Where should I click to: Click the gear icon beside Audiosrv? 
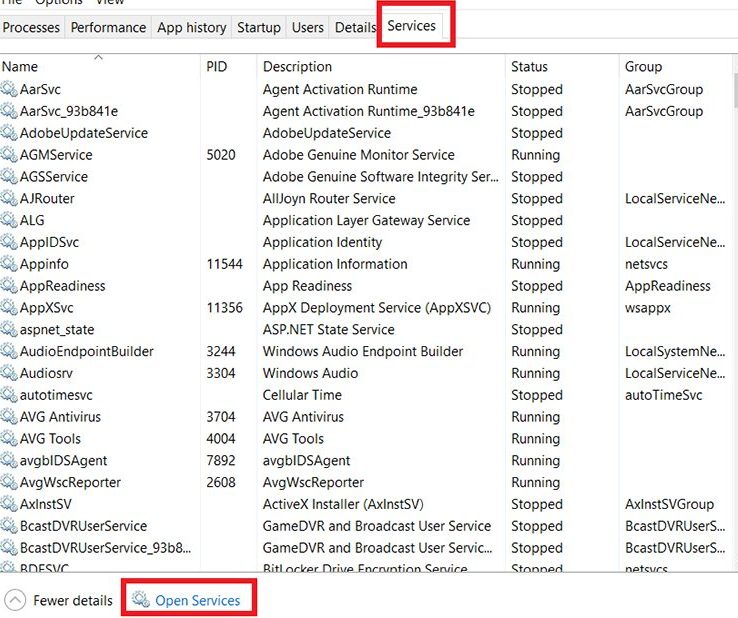click(x=9, y=373)
